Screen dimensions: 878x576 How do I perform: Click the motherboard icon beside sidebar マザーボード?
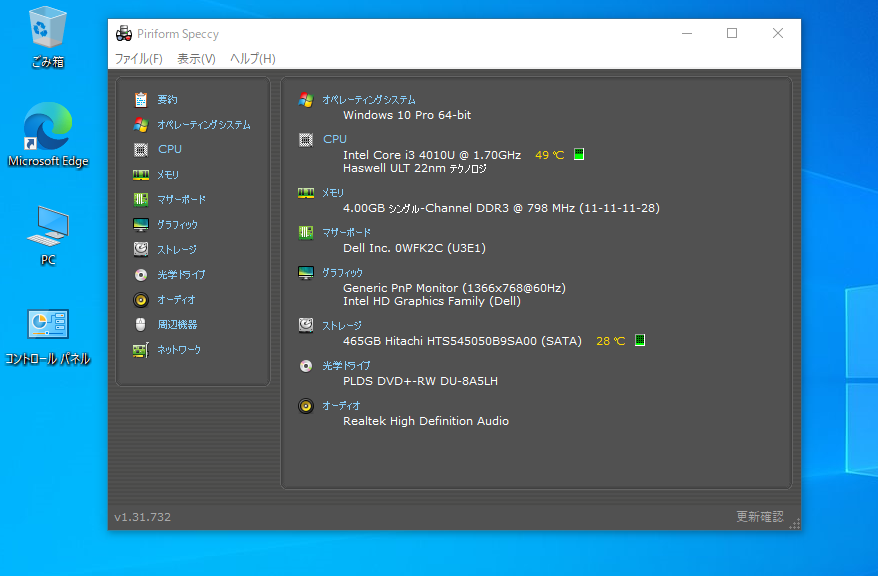(141, 199)
